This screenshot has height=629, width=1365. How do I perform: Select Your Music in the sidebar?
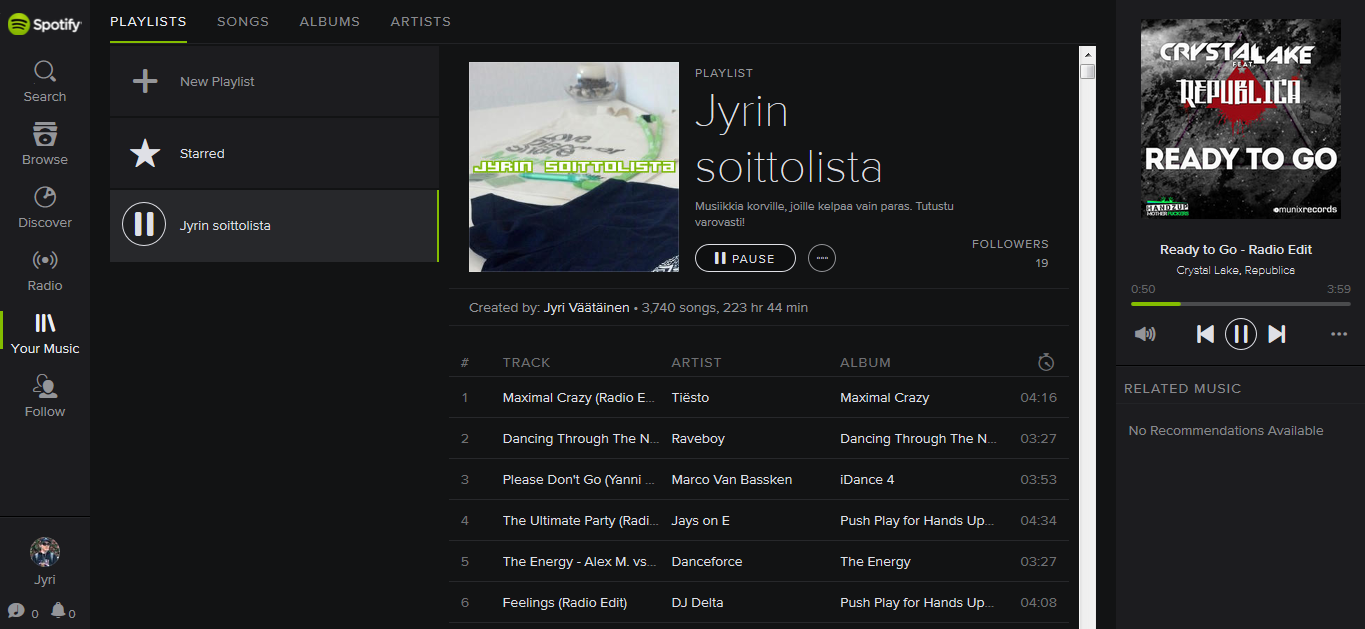[x=45, y=334]
